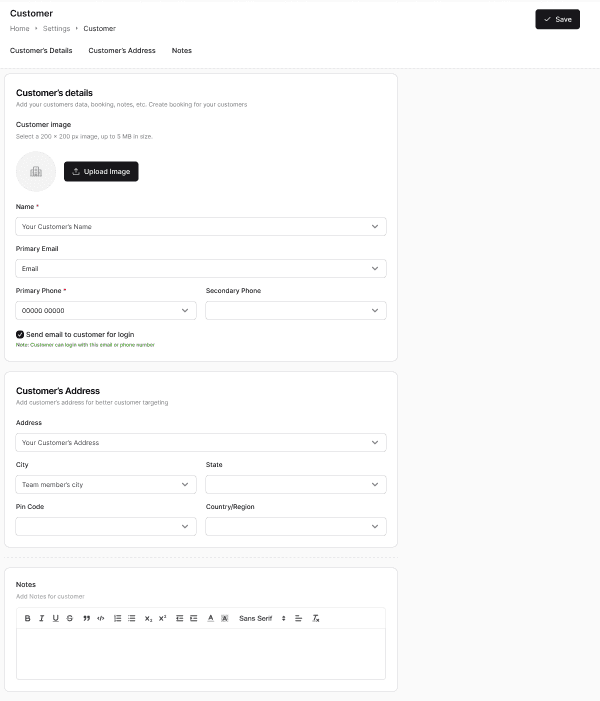Click the 'Customer's details' section heading
Viewport: 600px width, 701px height.
[x=54, y=93]
